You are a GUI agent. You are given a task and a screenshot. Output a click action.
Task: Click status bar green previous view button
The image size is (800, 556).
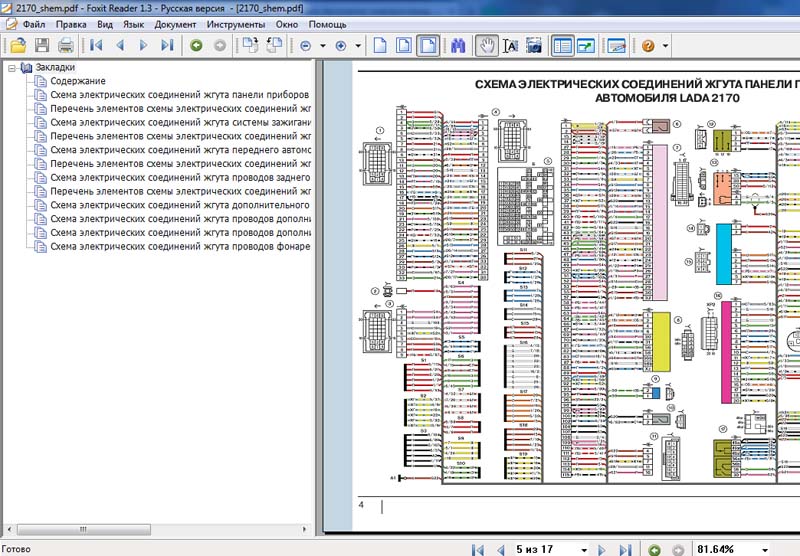(655, 550)
